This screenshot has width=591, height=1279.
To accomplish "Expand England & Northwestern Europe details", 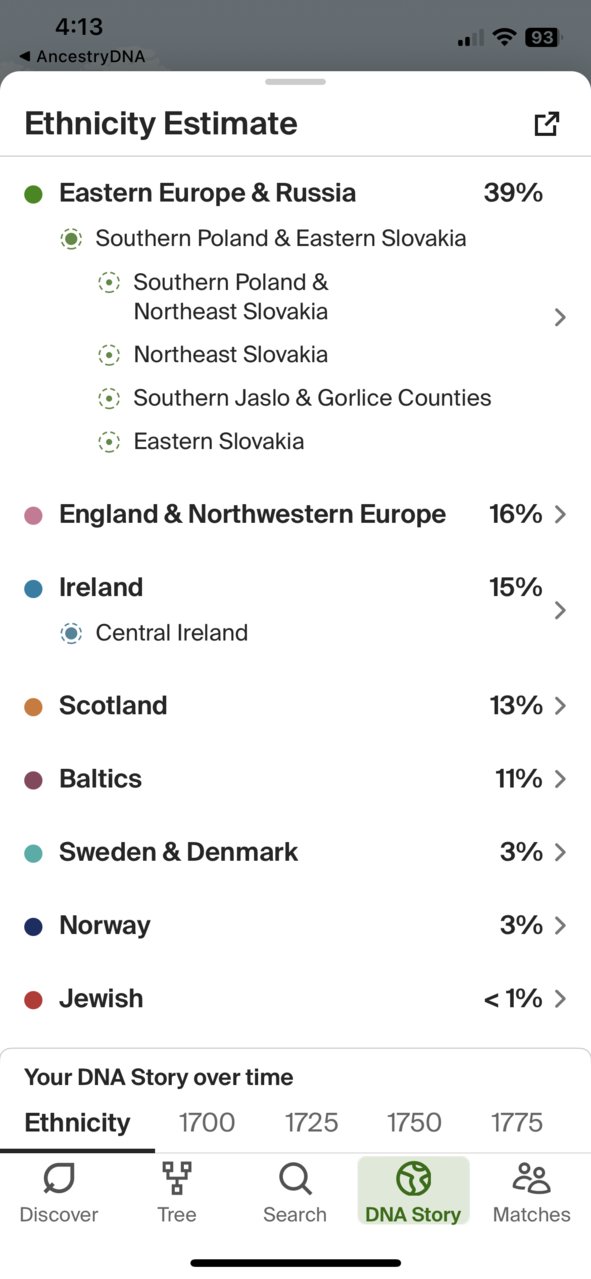I will click(560, 514).
